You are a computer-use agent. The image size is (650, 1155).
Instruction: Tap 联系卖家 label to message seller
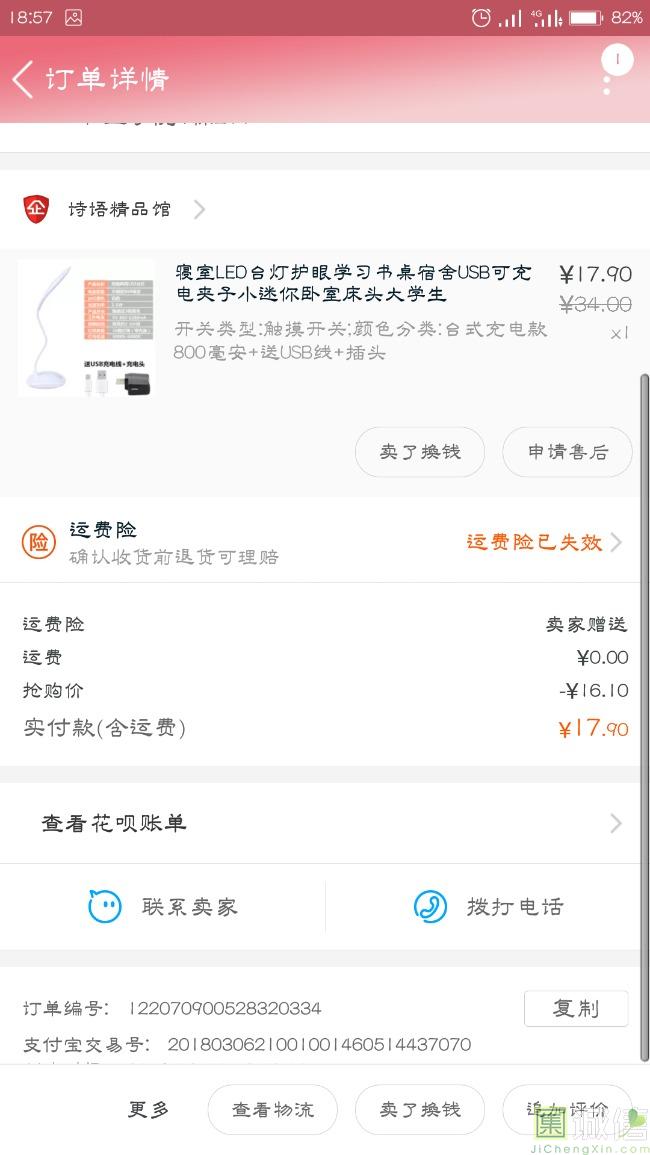[189, 907]
